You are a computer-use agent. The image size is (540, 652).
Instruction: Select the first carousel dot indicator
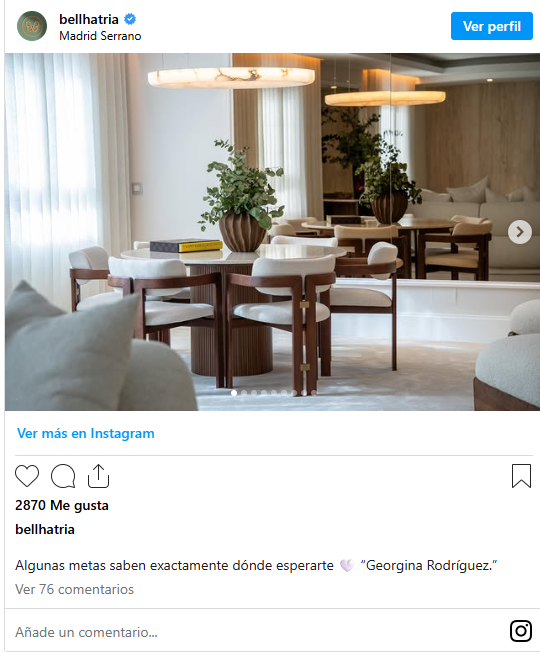(x=234, y=393)
